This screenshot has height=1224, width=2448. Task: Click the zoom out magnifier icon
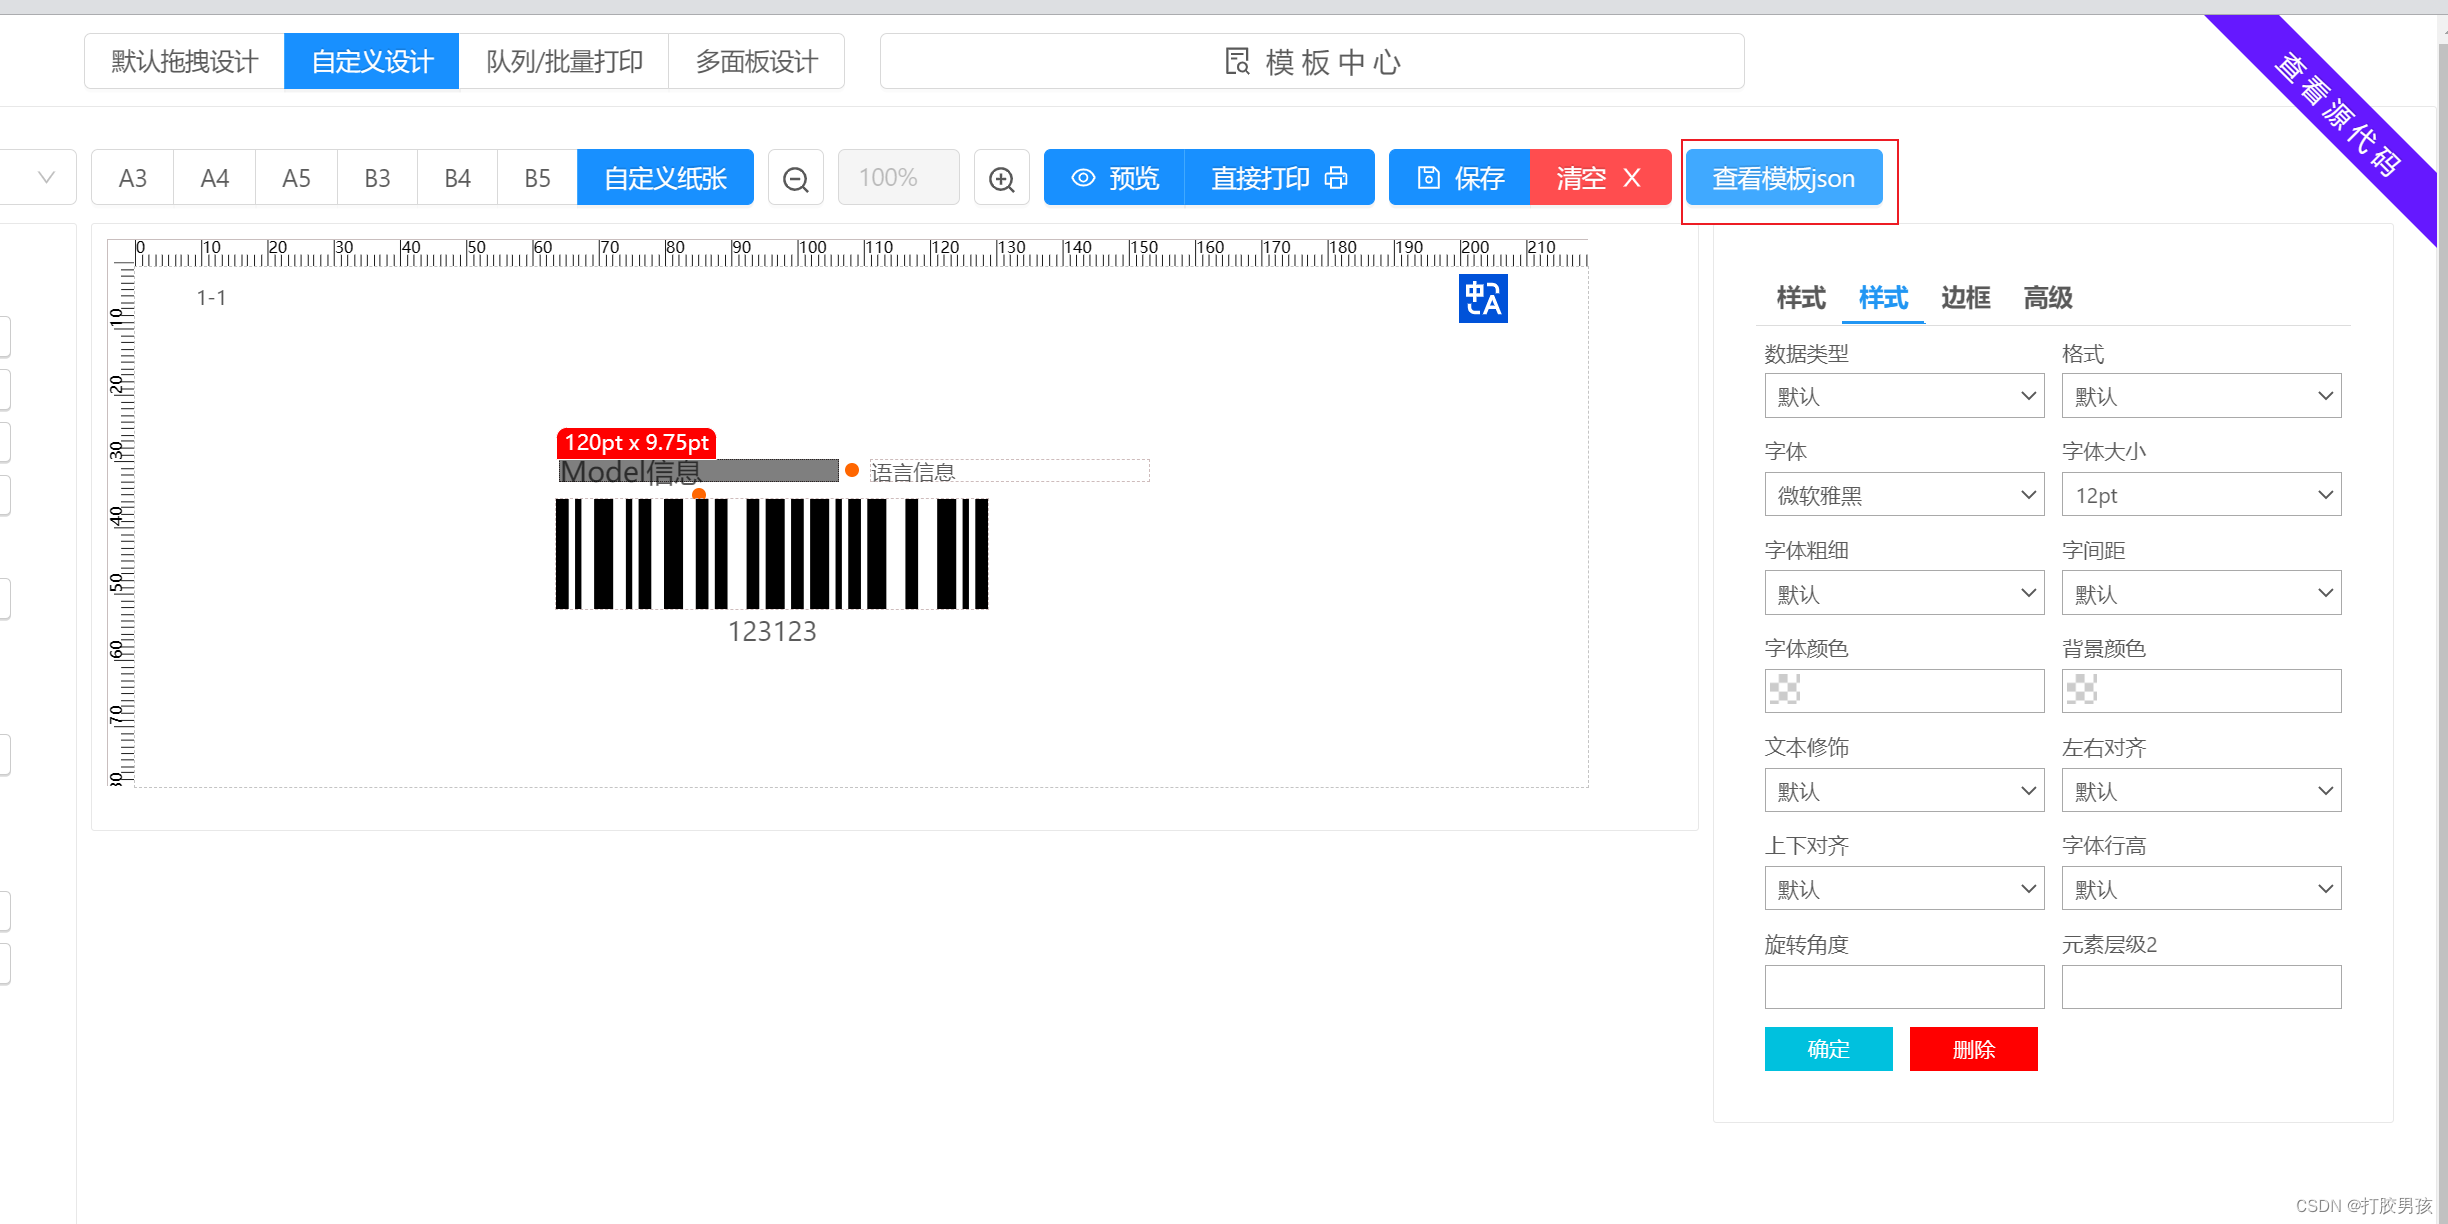pyautogui.click(x=795, y=179)
